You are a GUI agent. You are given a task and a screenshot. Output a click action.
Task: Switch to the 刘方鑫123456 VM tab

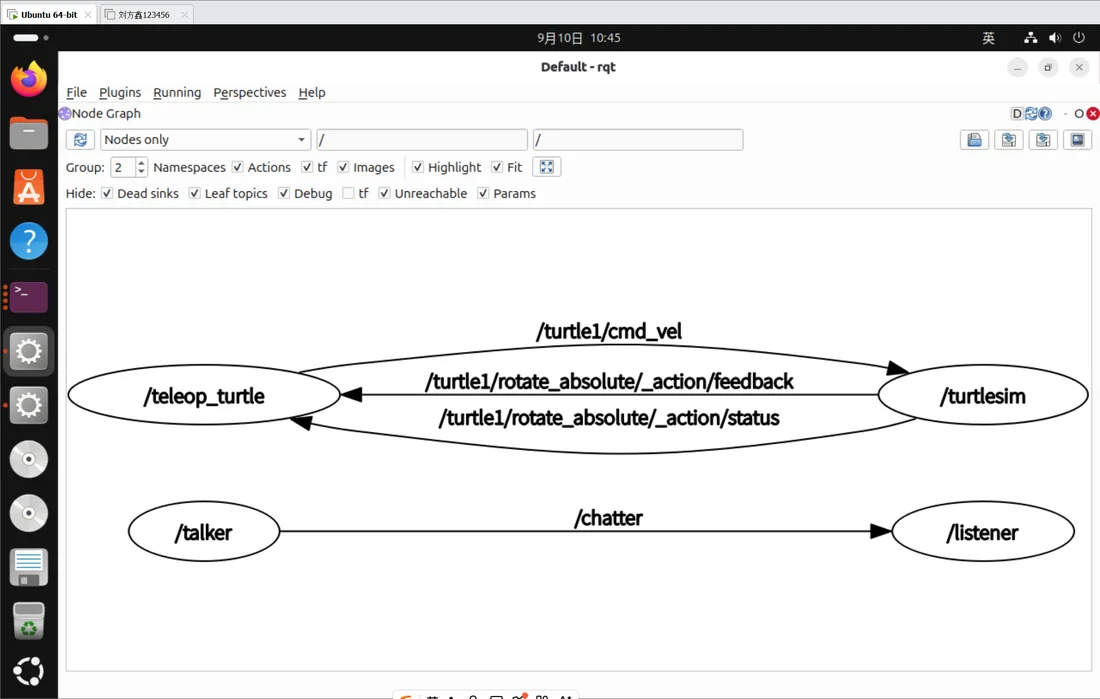coord(147,14)
